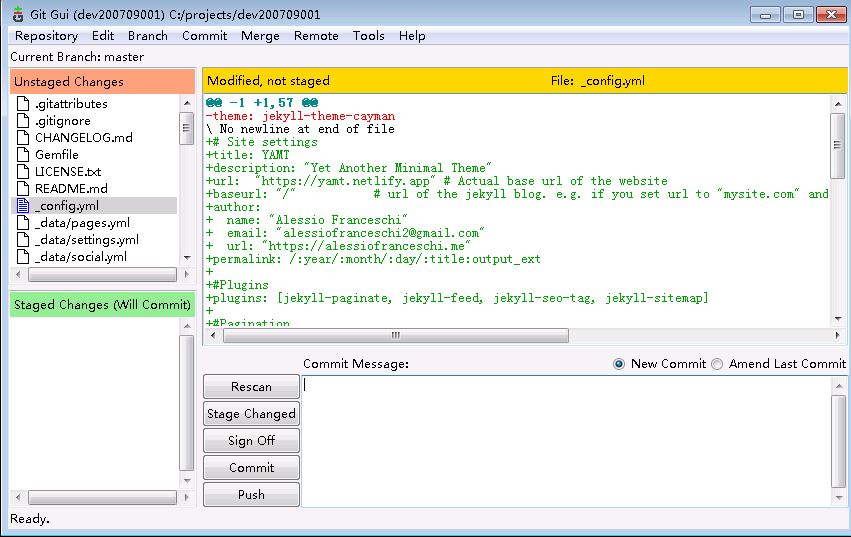Click the Stage Changed button

point(251,414)
